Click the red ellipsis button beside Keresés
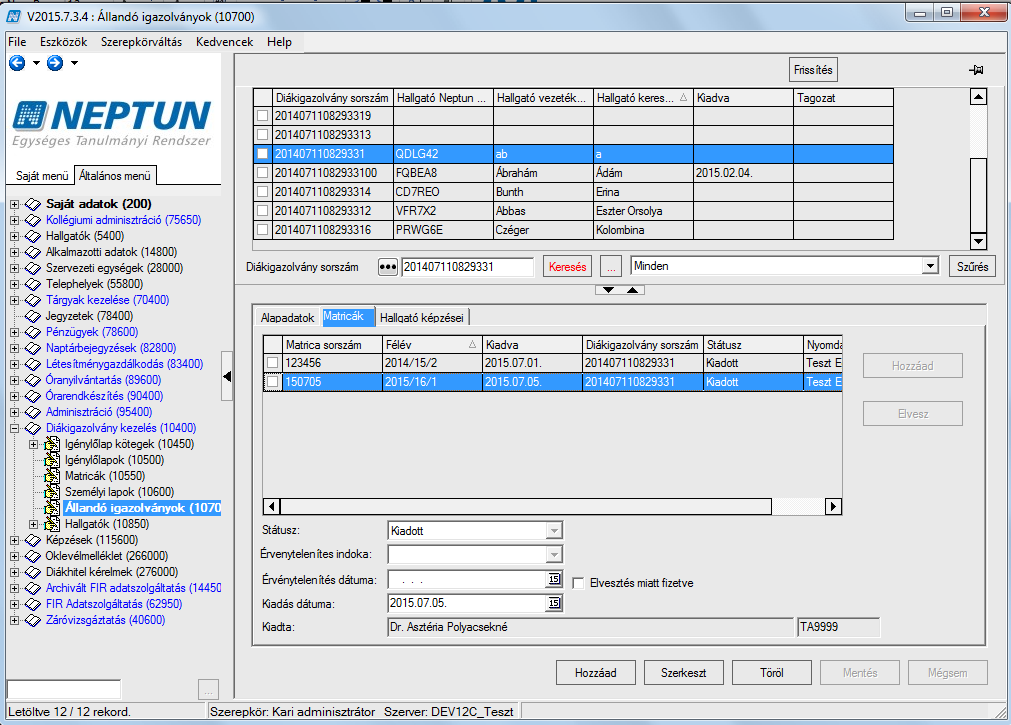Image resolution: width=1011 pixels, height=725 pixels. point(611,267)
